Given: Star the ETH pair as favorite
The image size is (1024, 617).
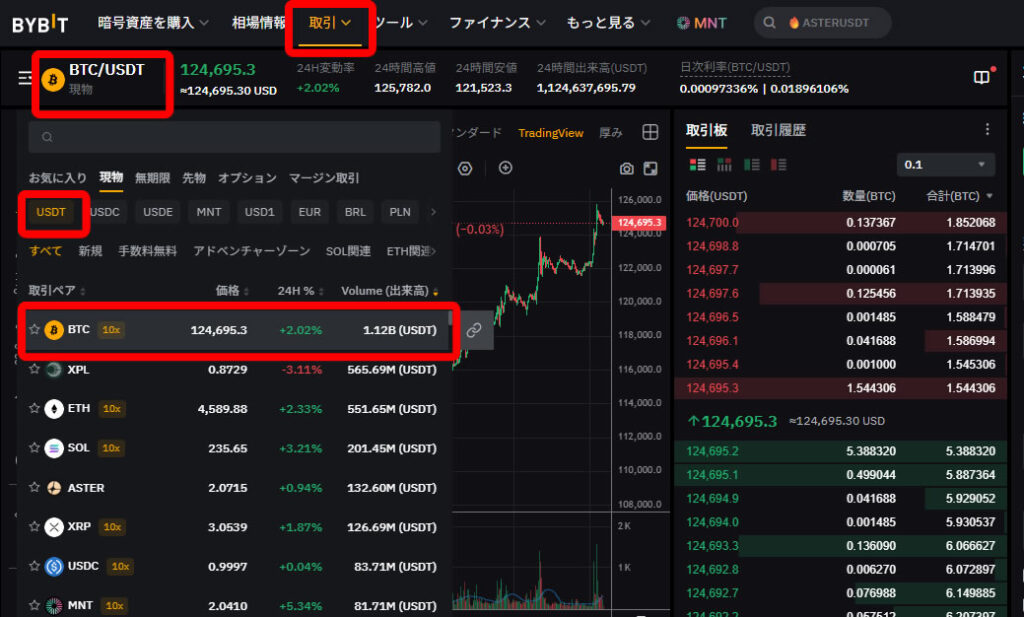Looking at the screenshot, I should click(x=34, y=409).
